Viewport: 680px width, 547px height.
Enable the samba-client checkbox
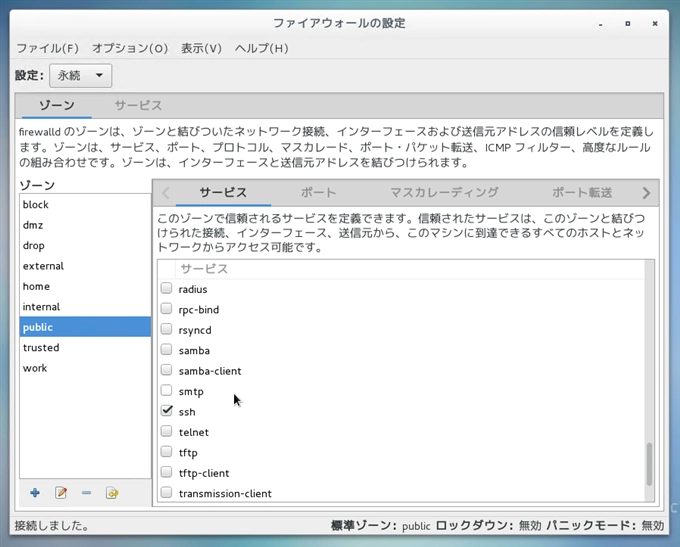(x=167, y=370)
